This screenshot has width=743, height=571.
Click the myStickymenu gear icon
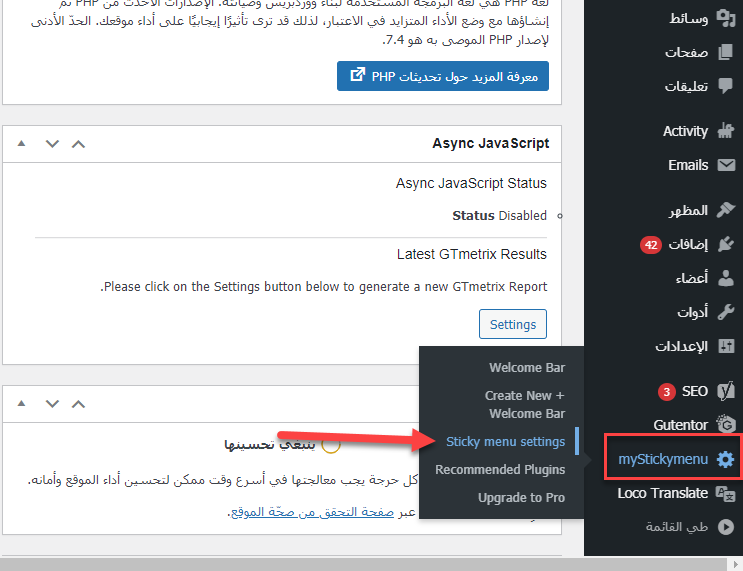click(x=725, y=459)
